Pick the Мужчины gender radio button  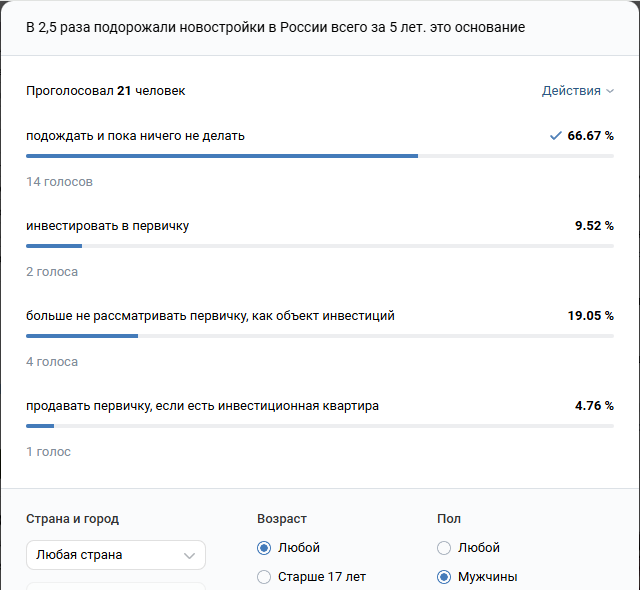click(444, 577)
